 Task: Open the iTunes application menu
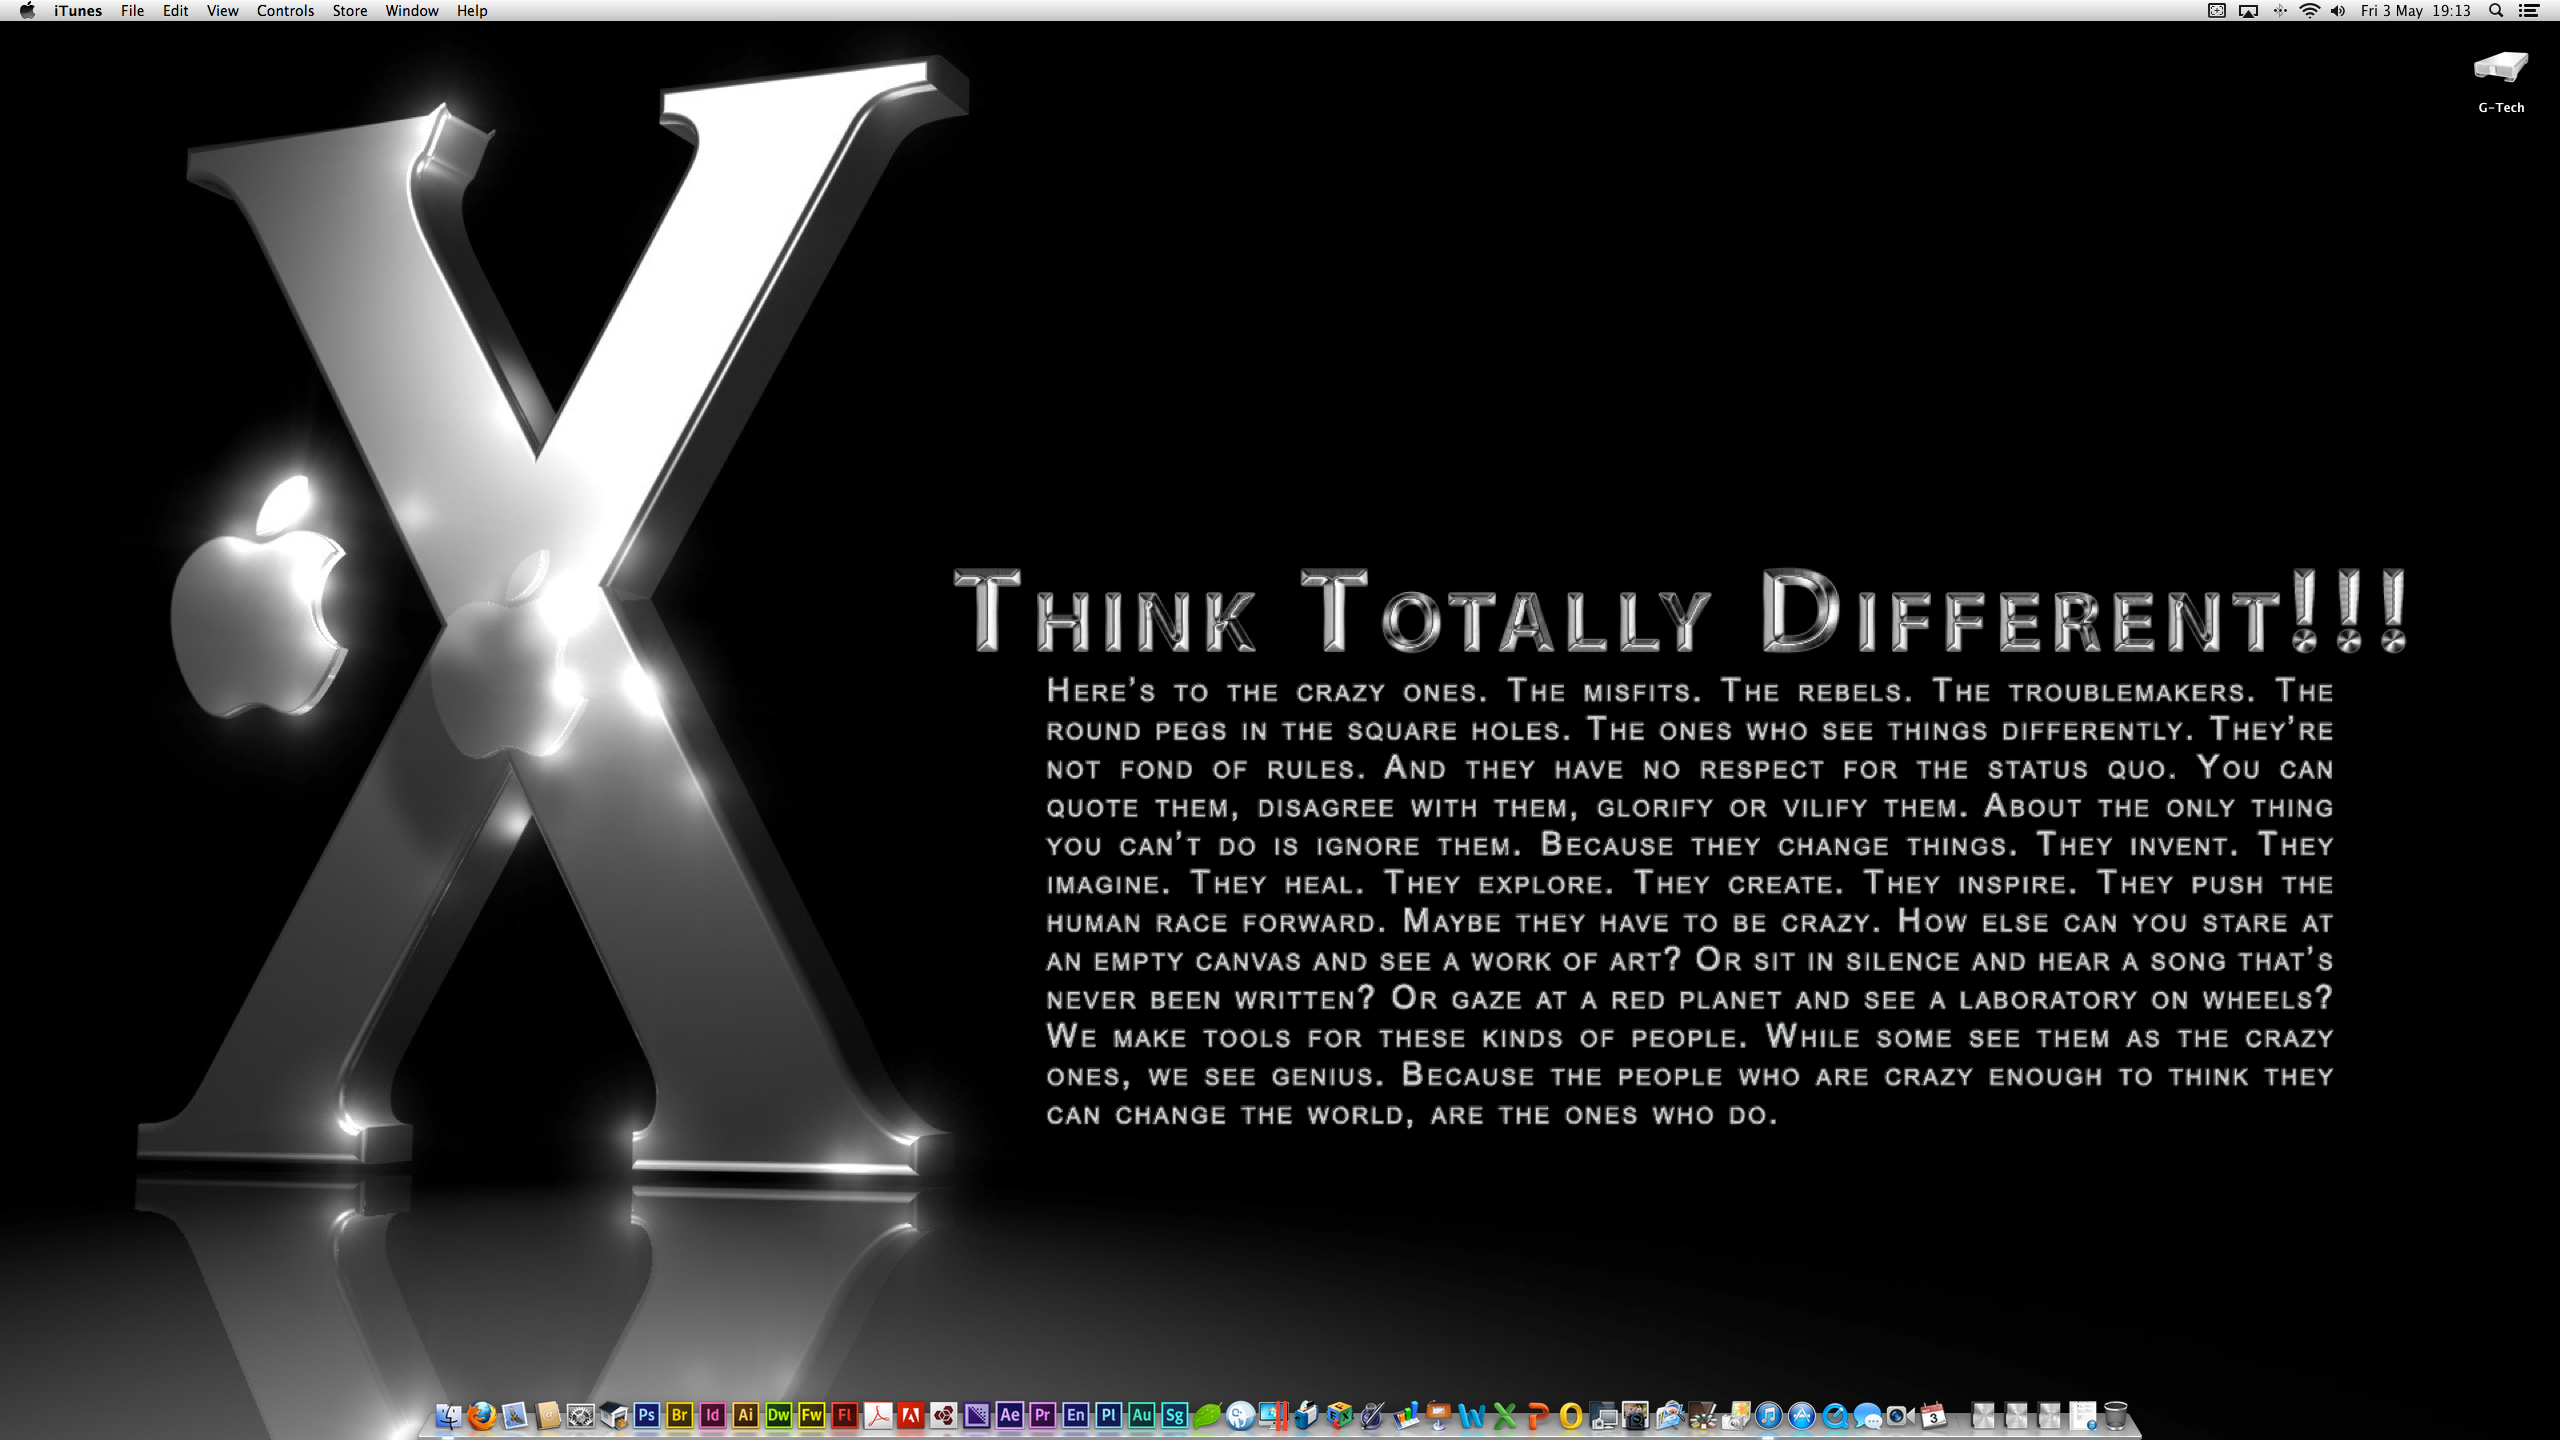78,11
